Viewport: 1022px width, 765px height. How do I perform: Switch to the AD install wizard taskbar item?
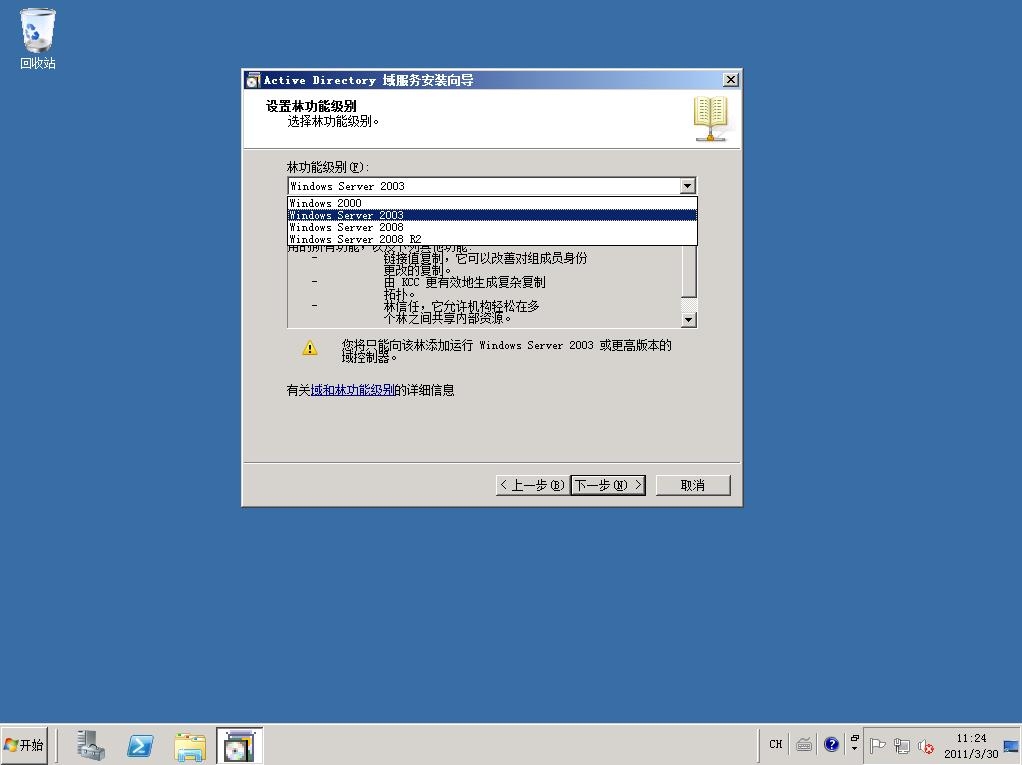tap(239, 745)
